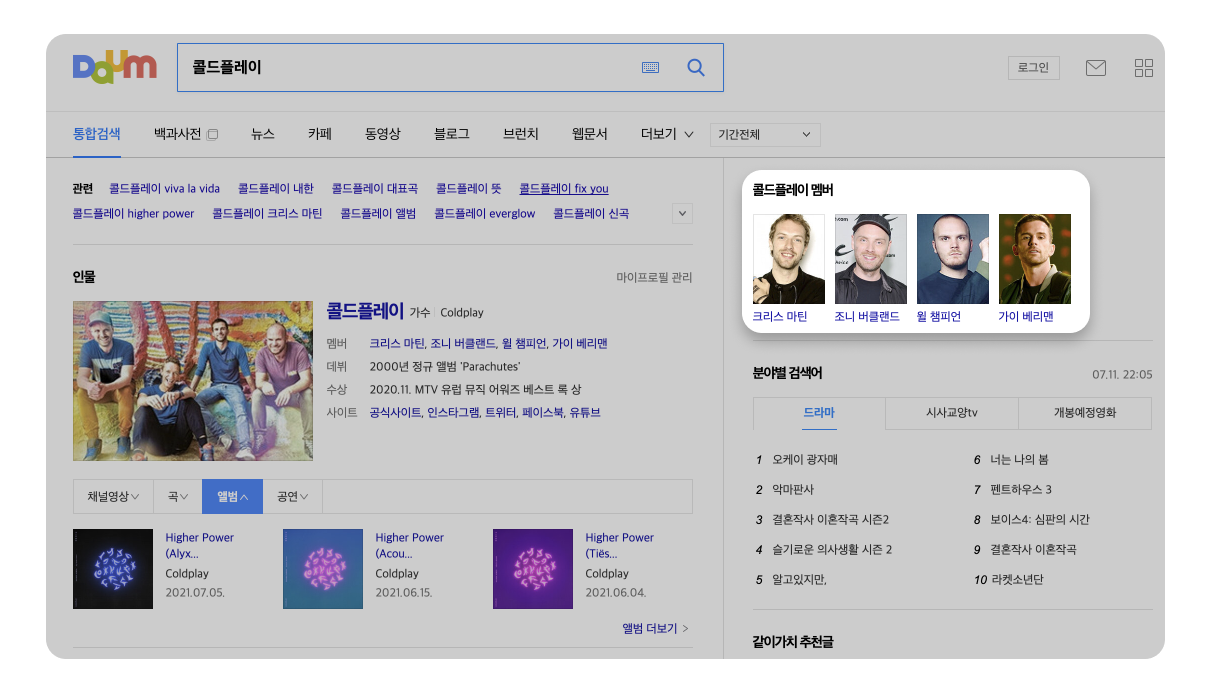Click related search 콜드플레이 뜻

468,188
